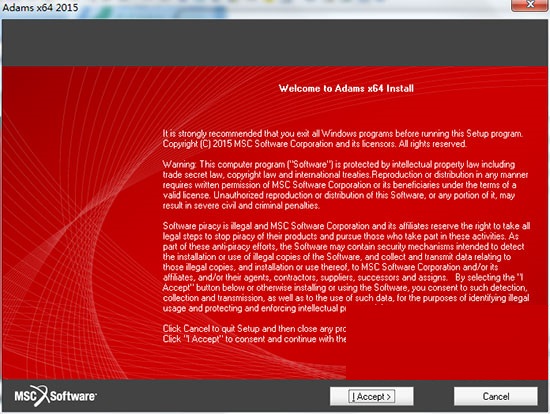Cancel the Adams installation

coord(496,396)
